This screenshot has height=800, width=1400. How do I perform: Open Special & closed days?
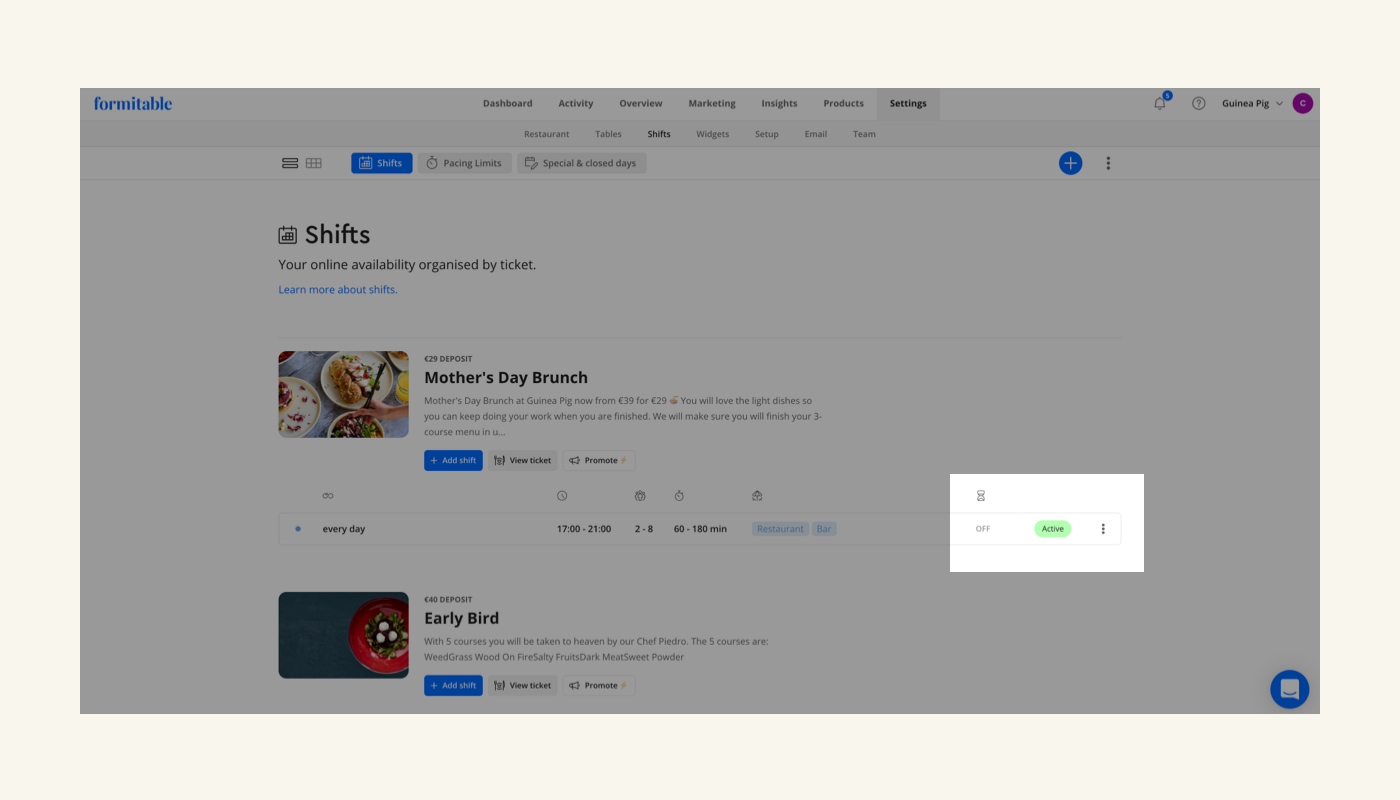(x=582, y=163)
